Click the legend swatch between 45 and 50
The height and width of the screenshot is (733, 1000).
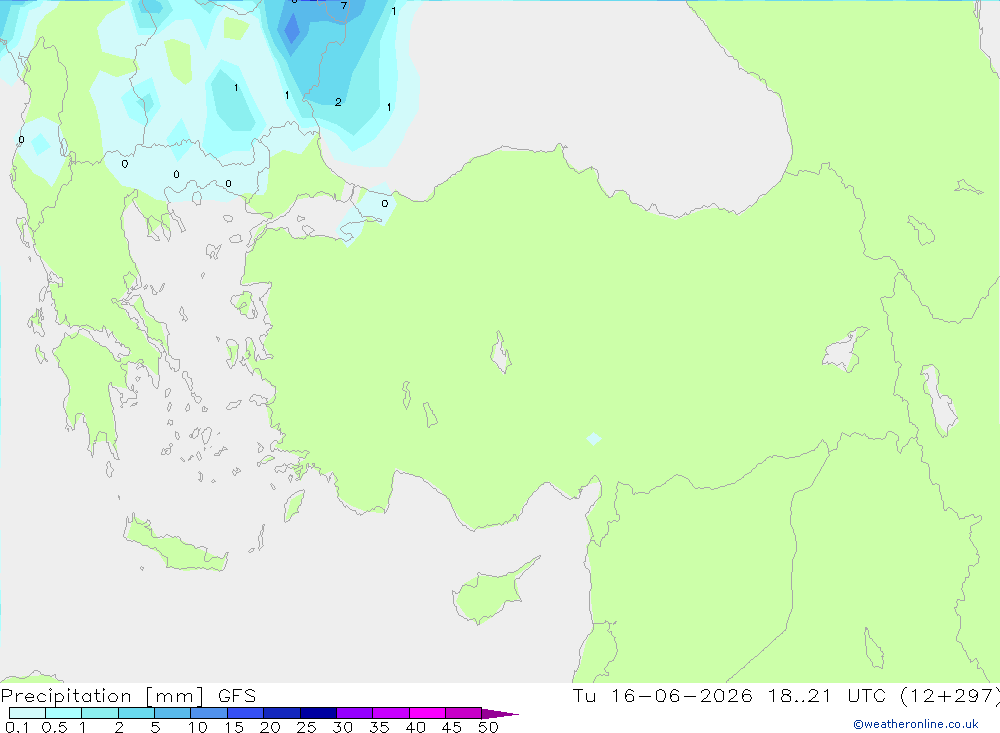(464, 713)
